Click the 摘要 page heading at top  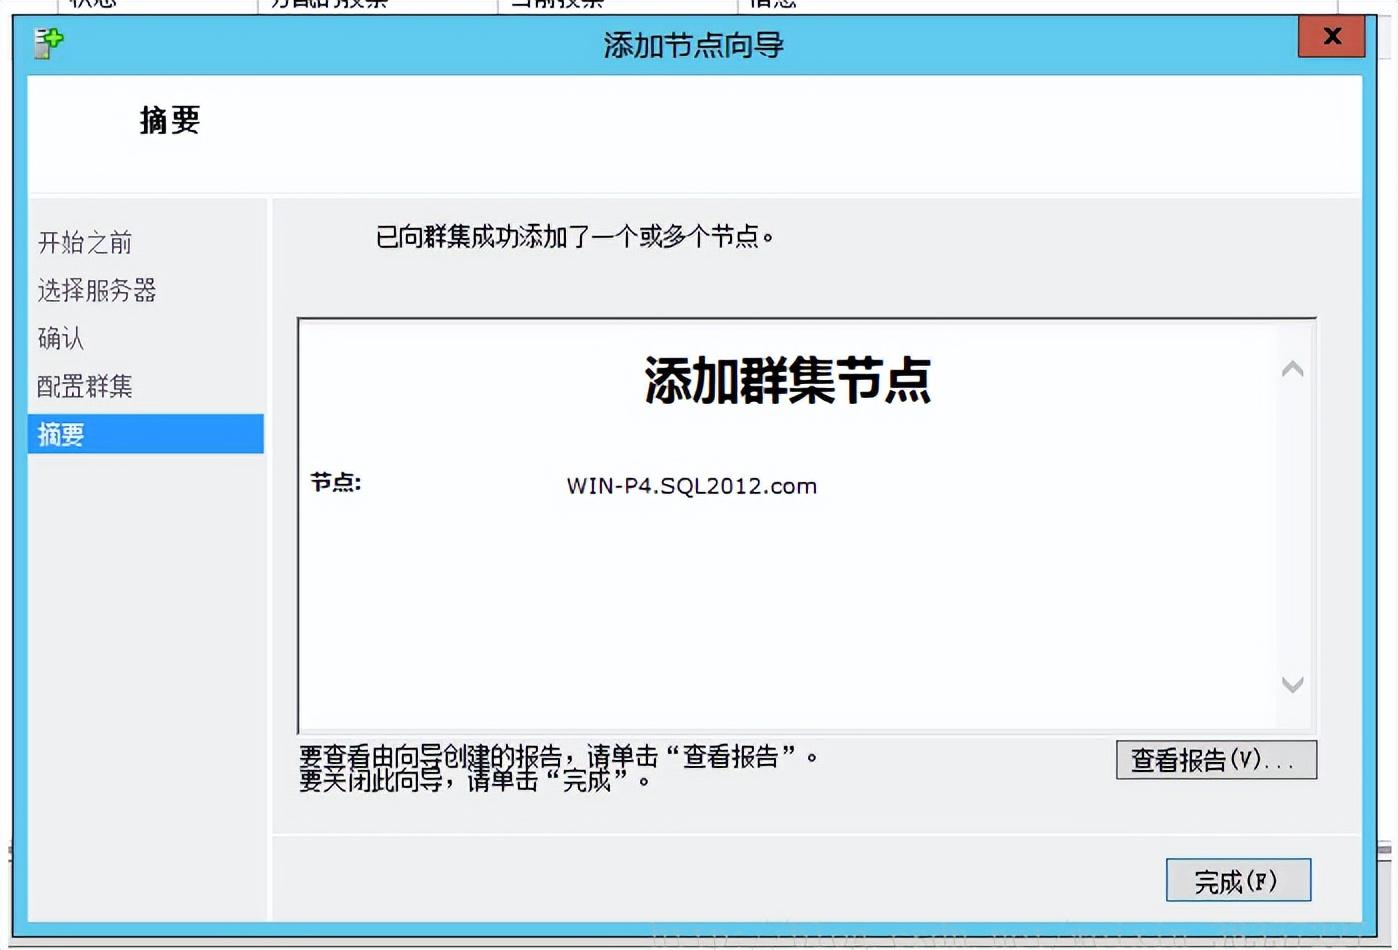[170, 121]
